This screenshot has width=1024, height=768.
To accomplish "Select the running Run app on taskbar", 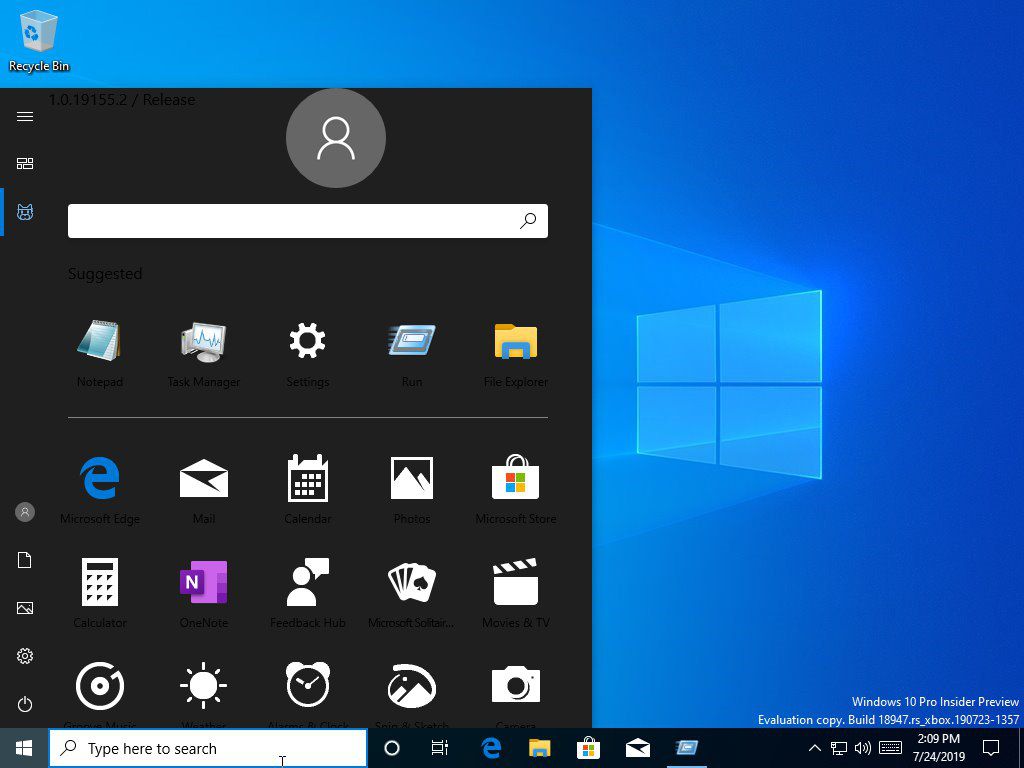I will (x=686, y=748).
